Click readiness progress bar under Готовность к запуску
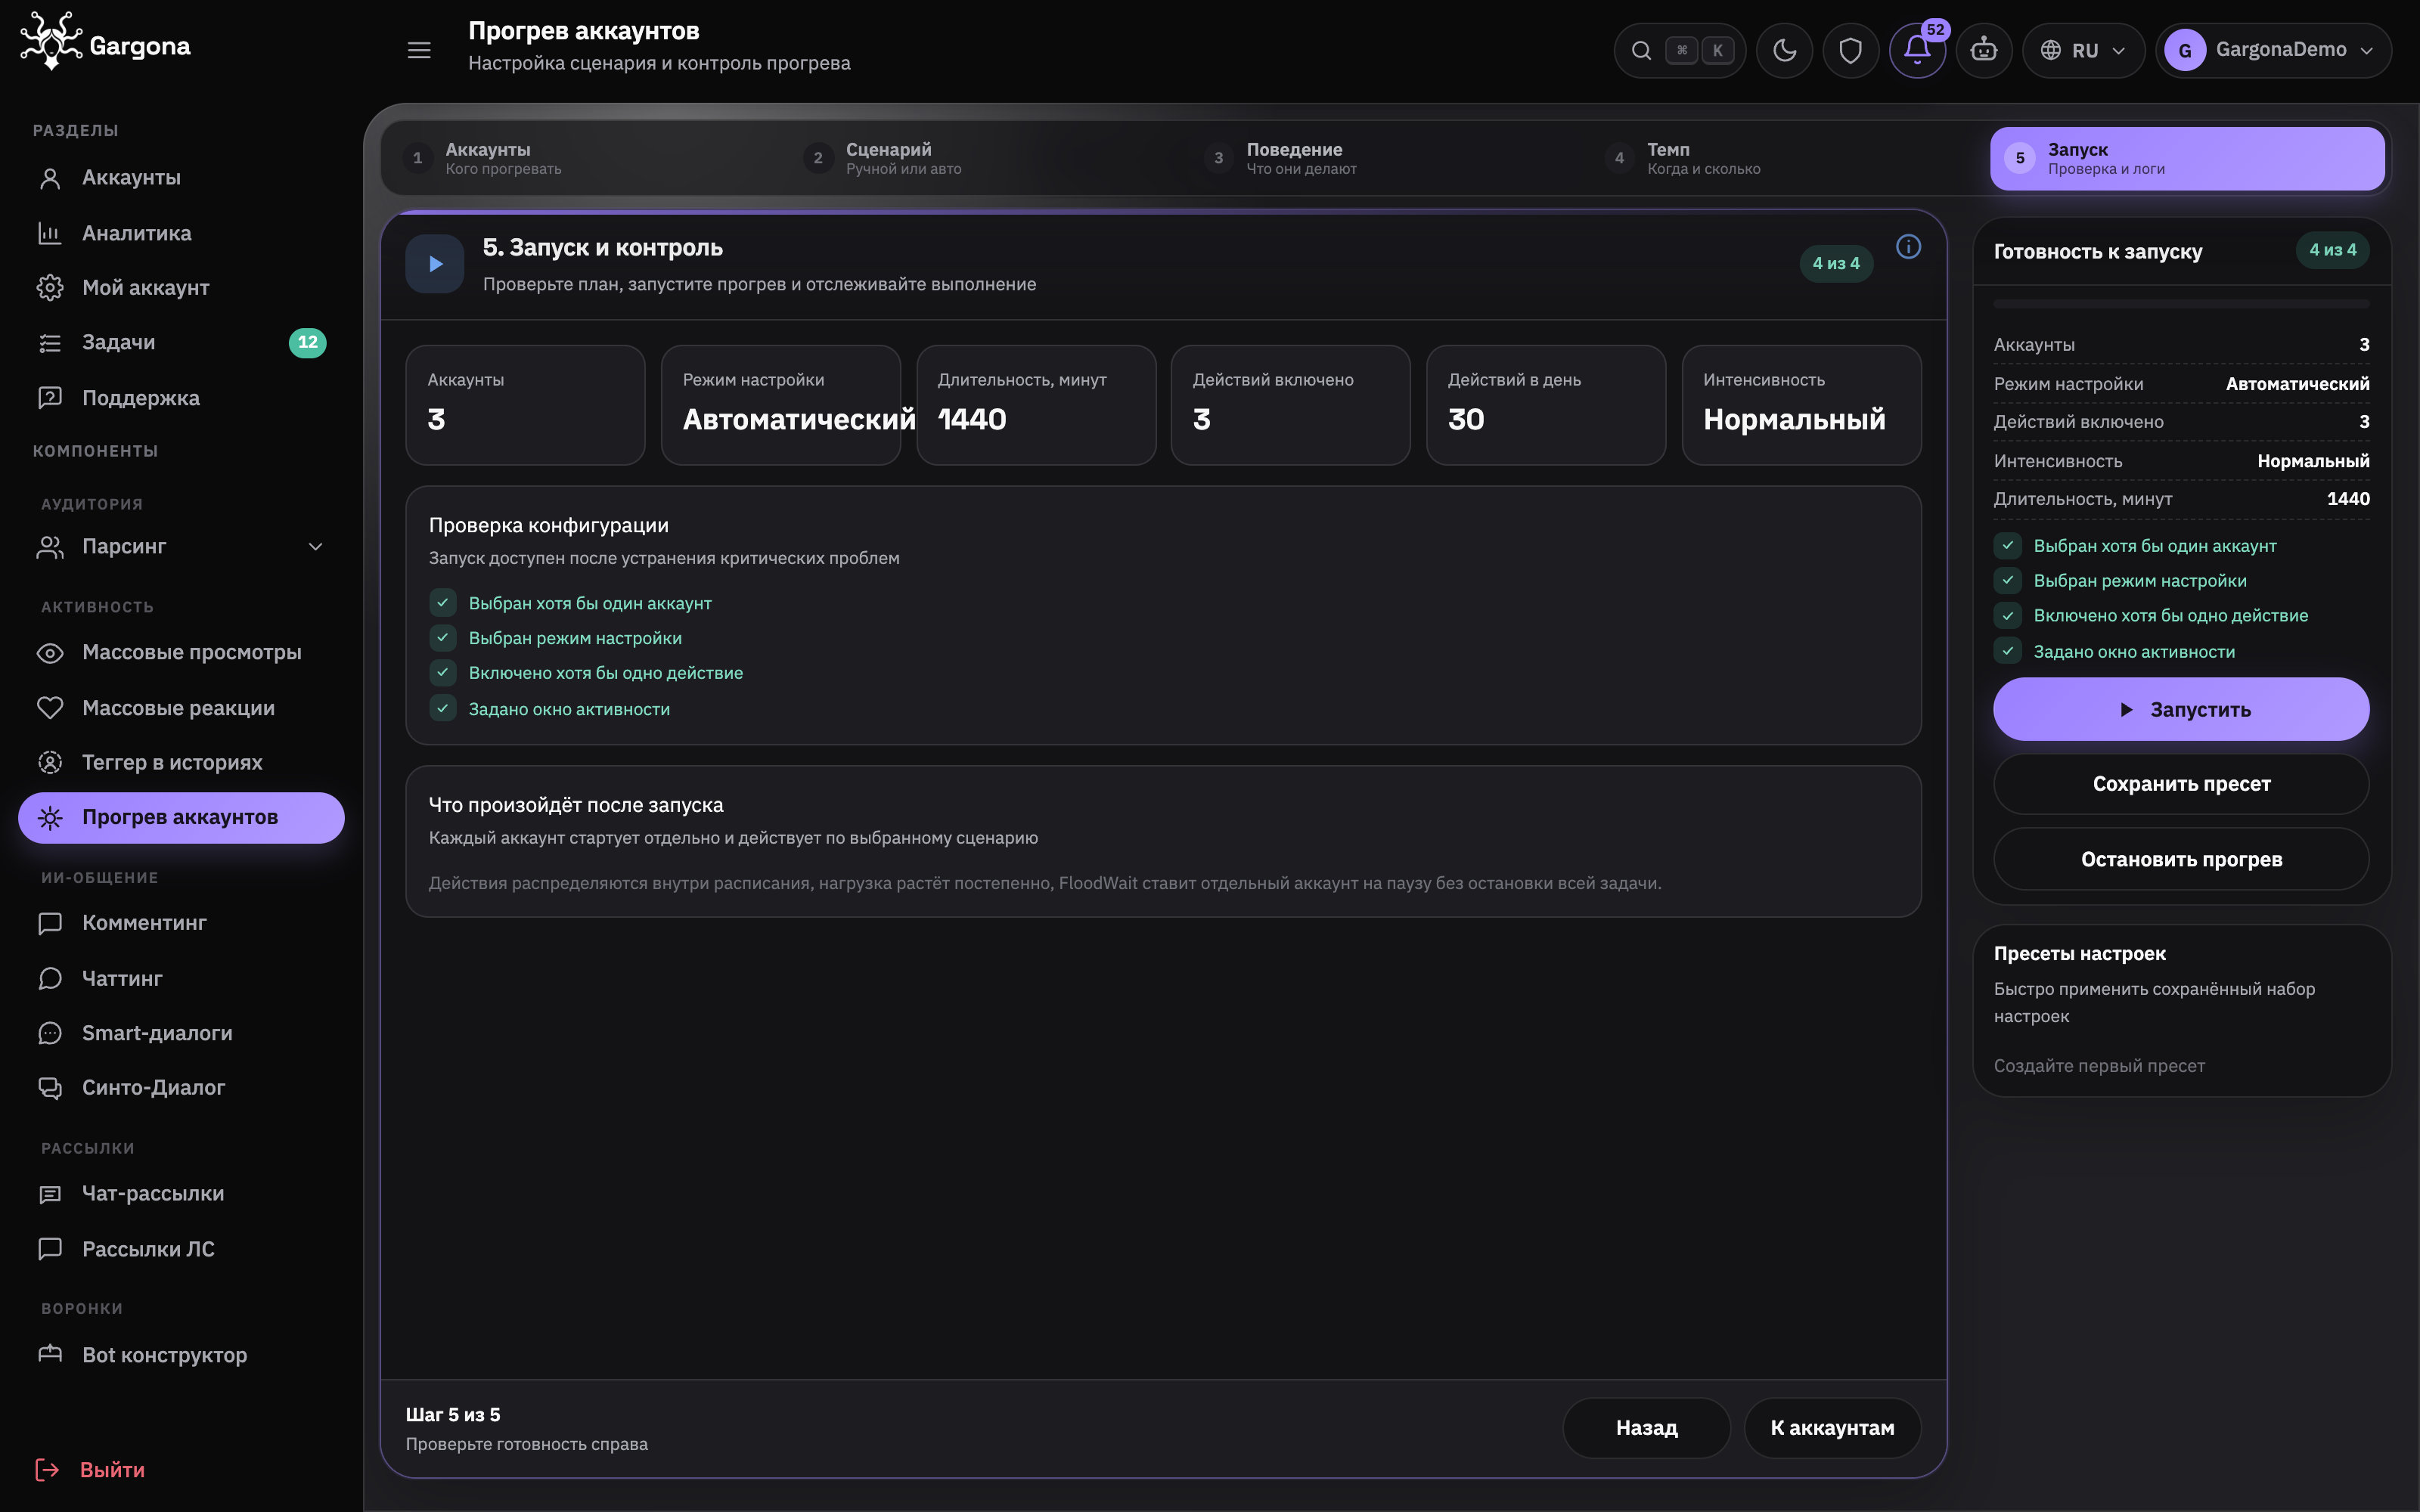 2181,304
